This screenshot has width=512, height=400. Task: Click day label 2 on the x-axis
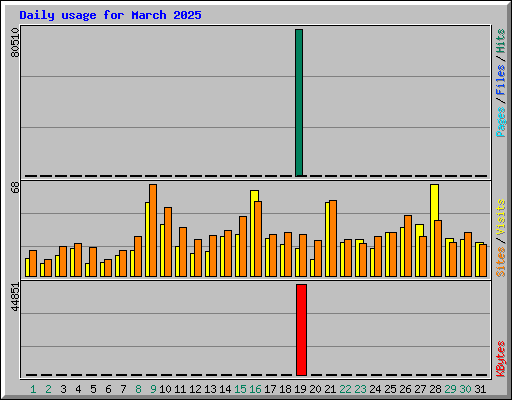coord(48,389)
